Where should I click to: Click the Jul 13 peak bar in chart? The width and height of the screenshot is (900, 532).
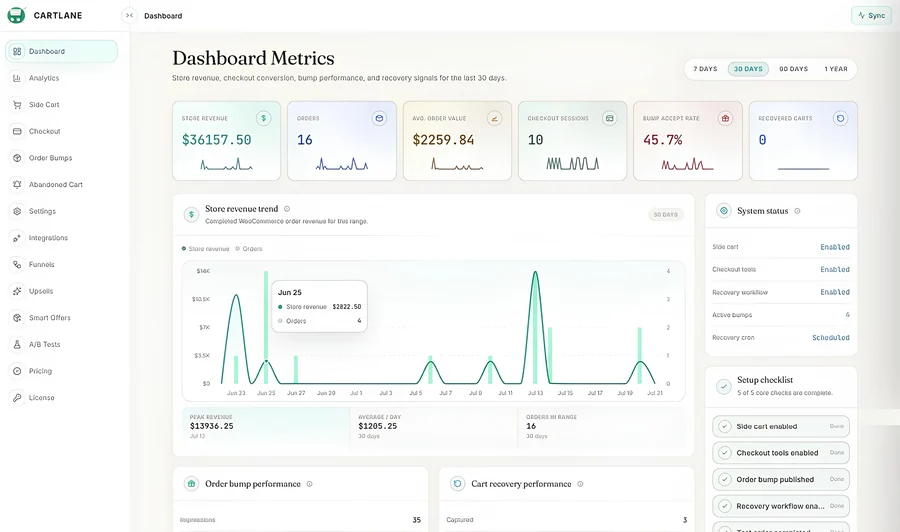click(536, 327)
